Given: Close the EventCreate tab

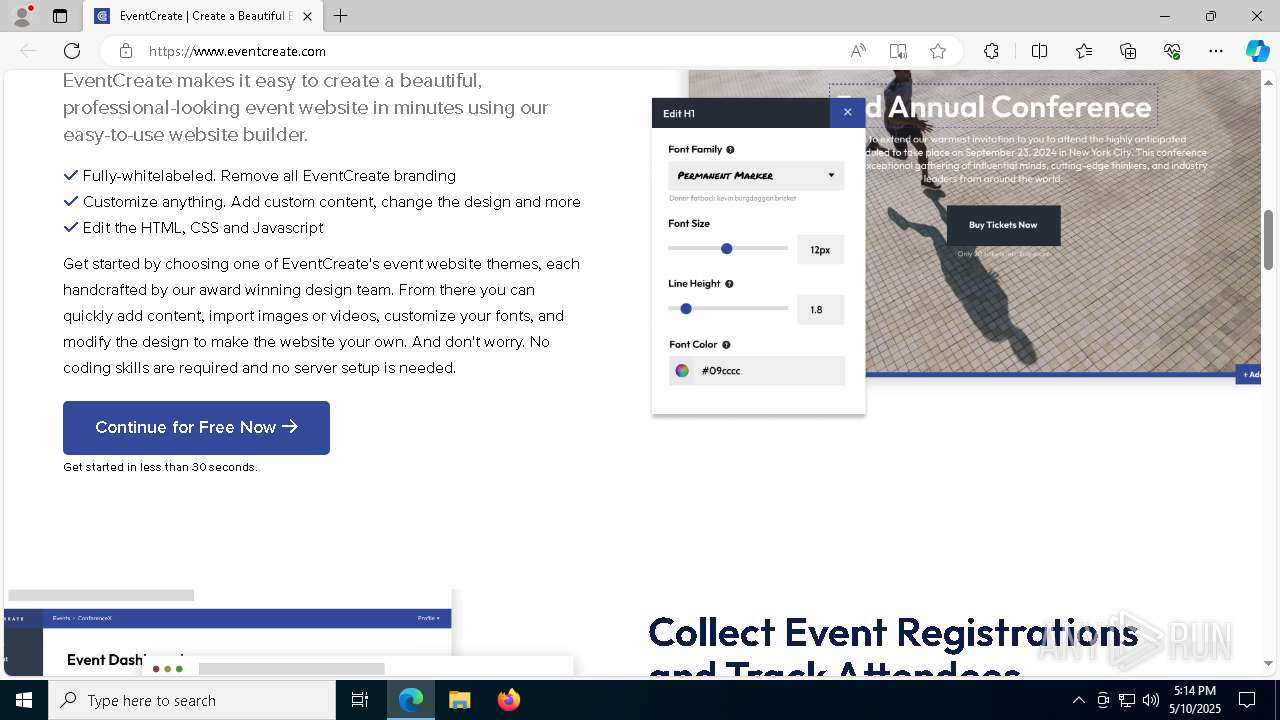Looking at the screenshot, I should pos(307,16).
